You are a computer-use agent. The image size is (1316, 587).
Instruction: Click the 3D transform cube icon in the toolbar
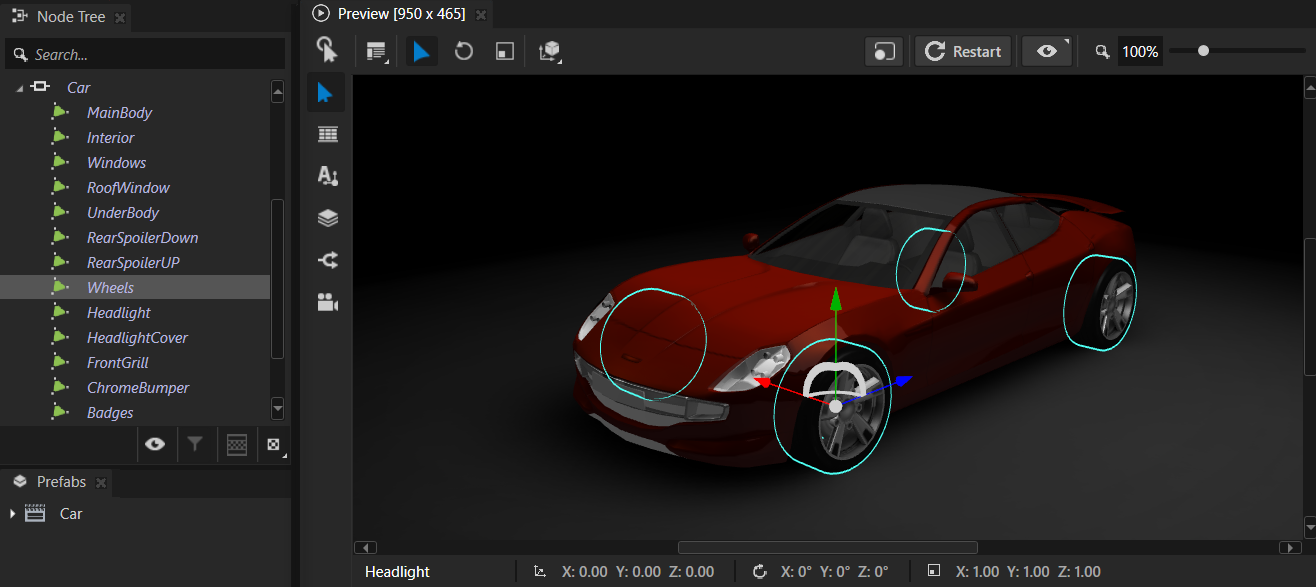click(x=549, y=50)
